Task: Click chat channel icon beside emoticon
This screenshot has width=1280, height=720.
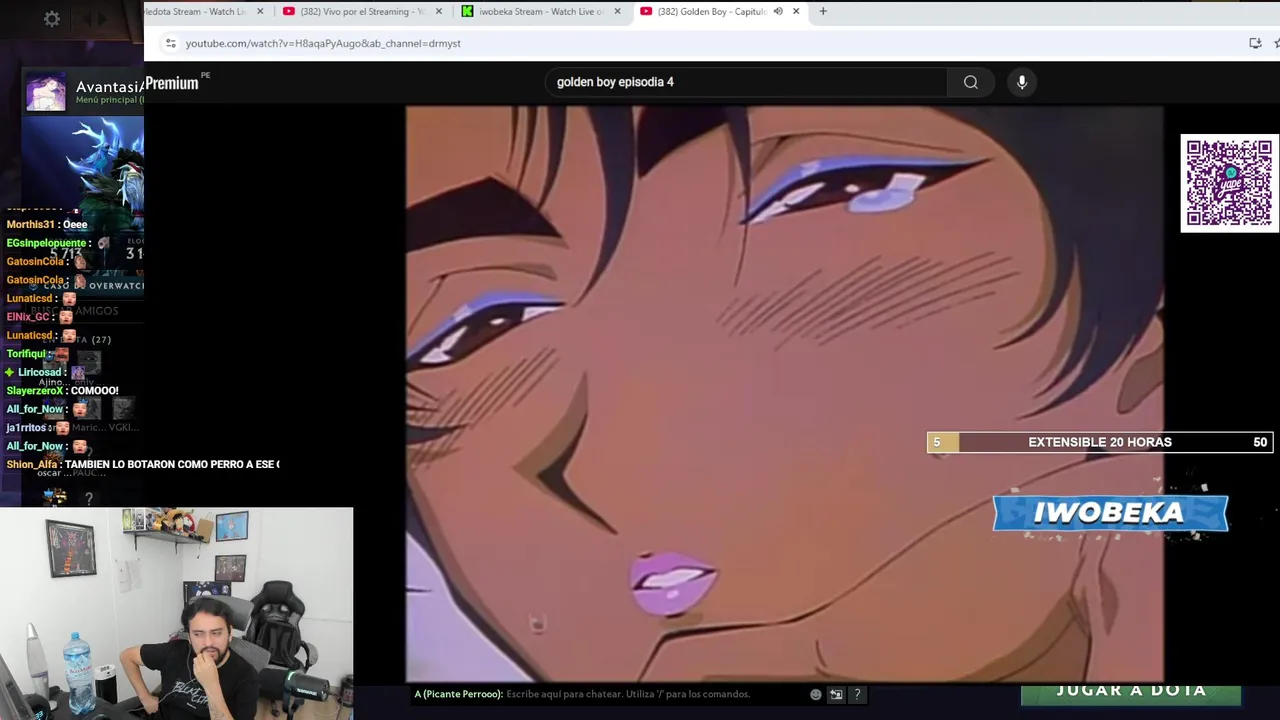Action: pos(836,694)
